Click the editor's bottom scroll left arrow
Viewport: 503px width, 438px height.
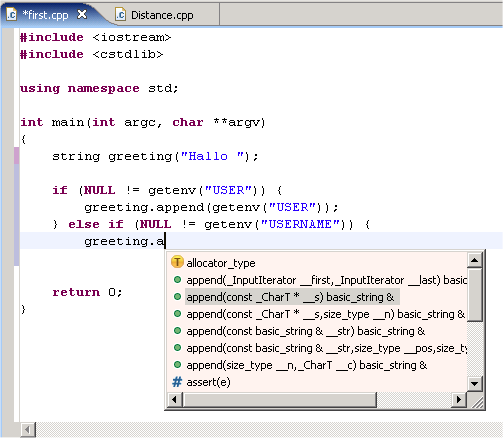click(x=28, y=430)
